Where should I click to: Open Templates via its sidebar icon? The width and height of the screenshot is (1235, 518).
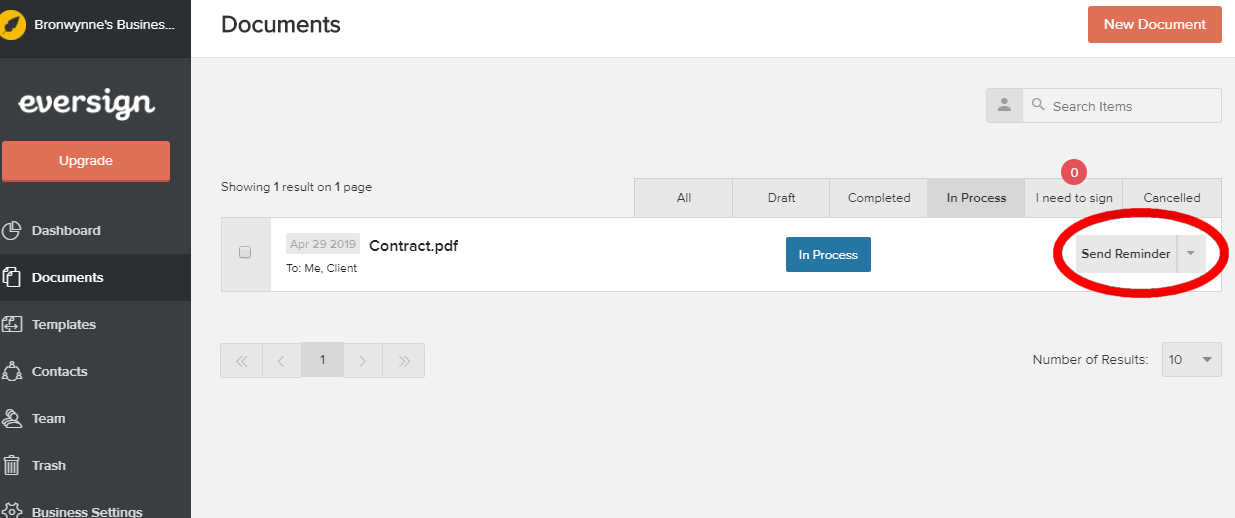tap(12, 324)
